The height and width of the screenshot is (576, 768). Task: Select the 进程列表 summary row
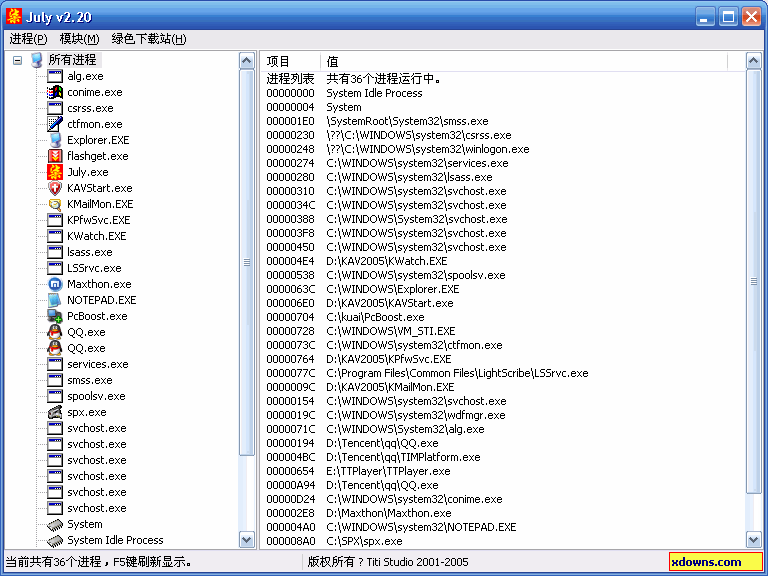click(503, 79)
